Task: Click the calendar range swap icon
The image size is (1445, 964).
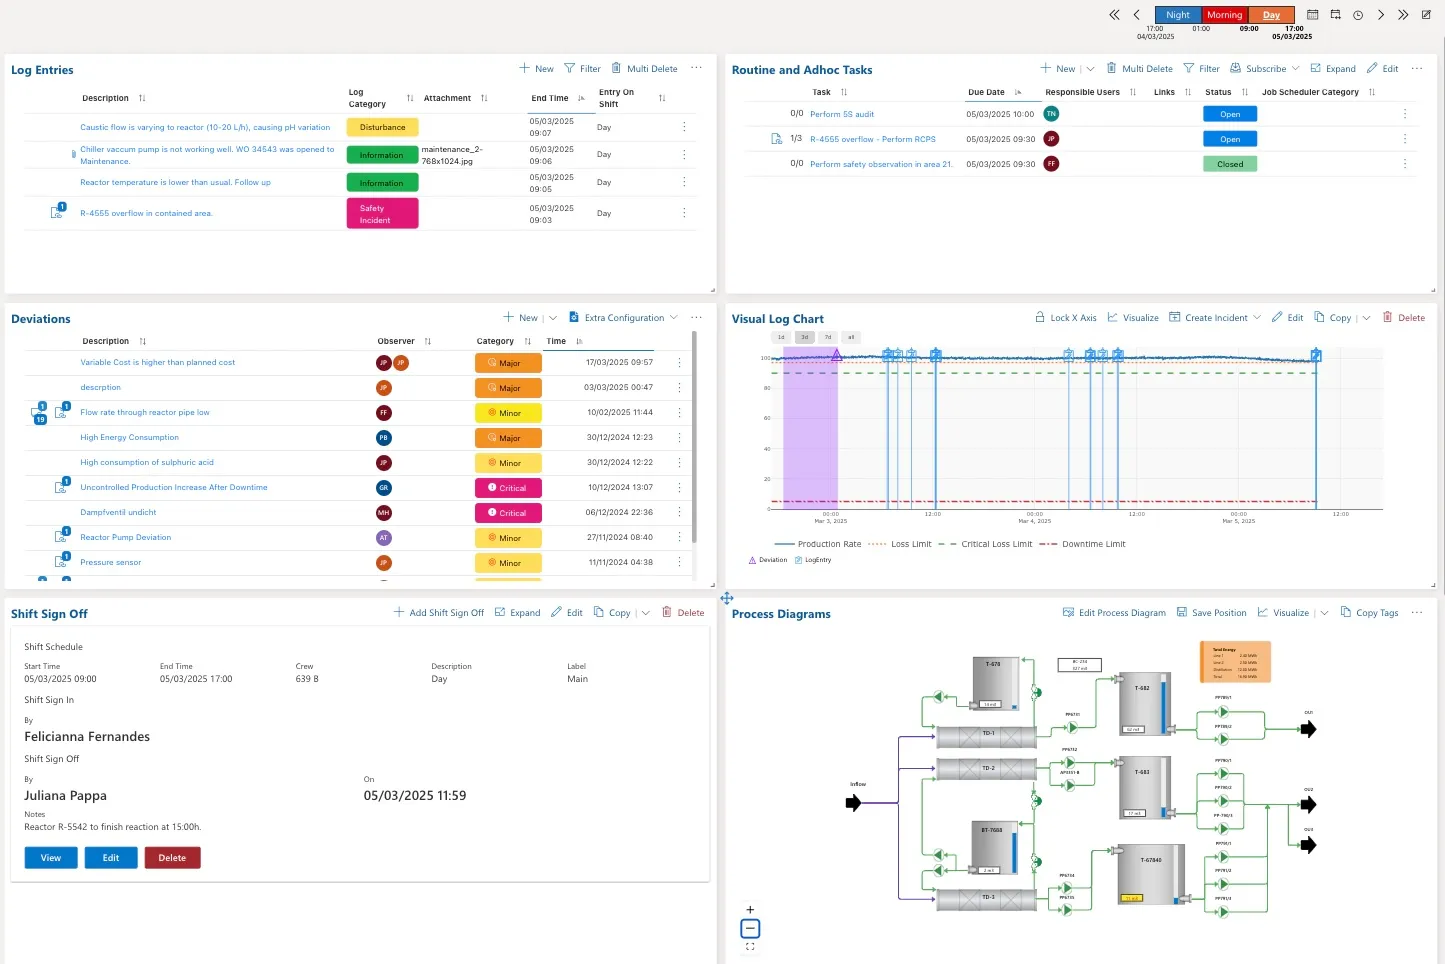Action: [x=1335, y=15]
